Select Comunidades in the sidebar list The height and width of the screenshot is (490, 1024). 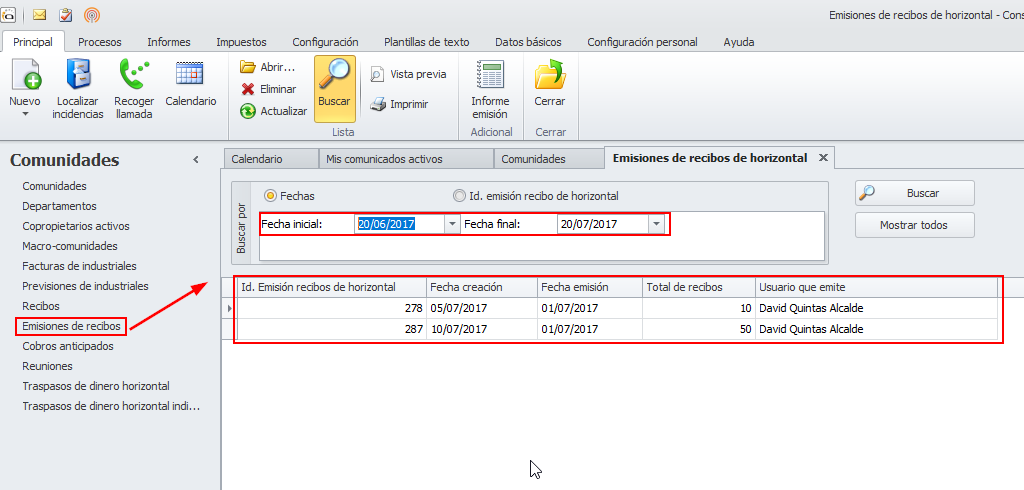[x=54, y=186]
